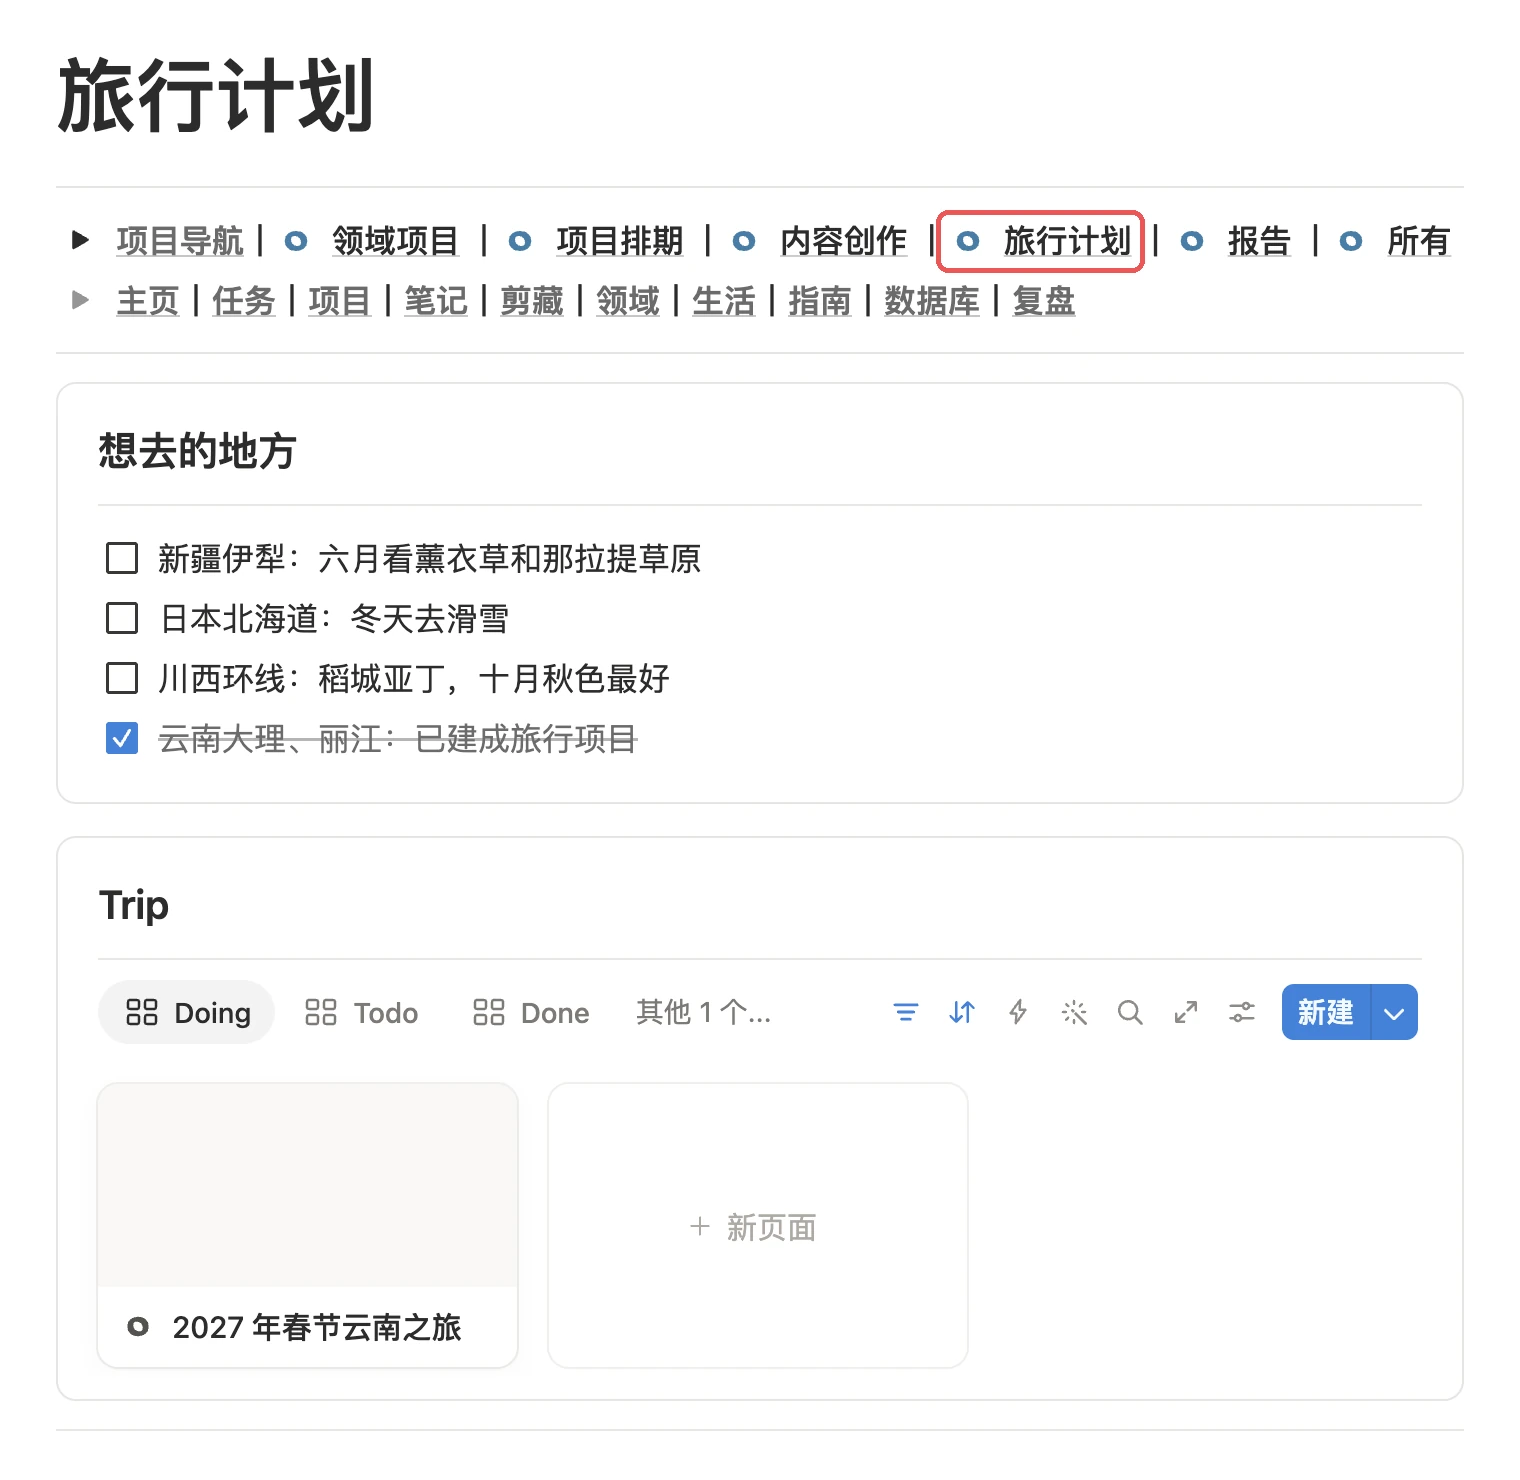Open the 项目导航 link

(180, 241)
